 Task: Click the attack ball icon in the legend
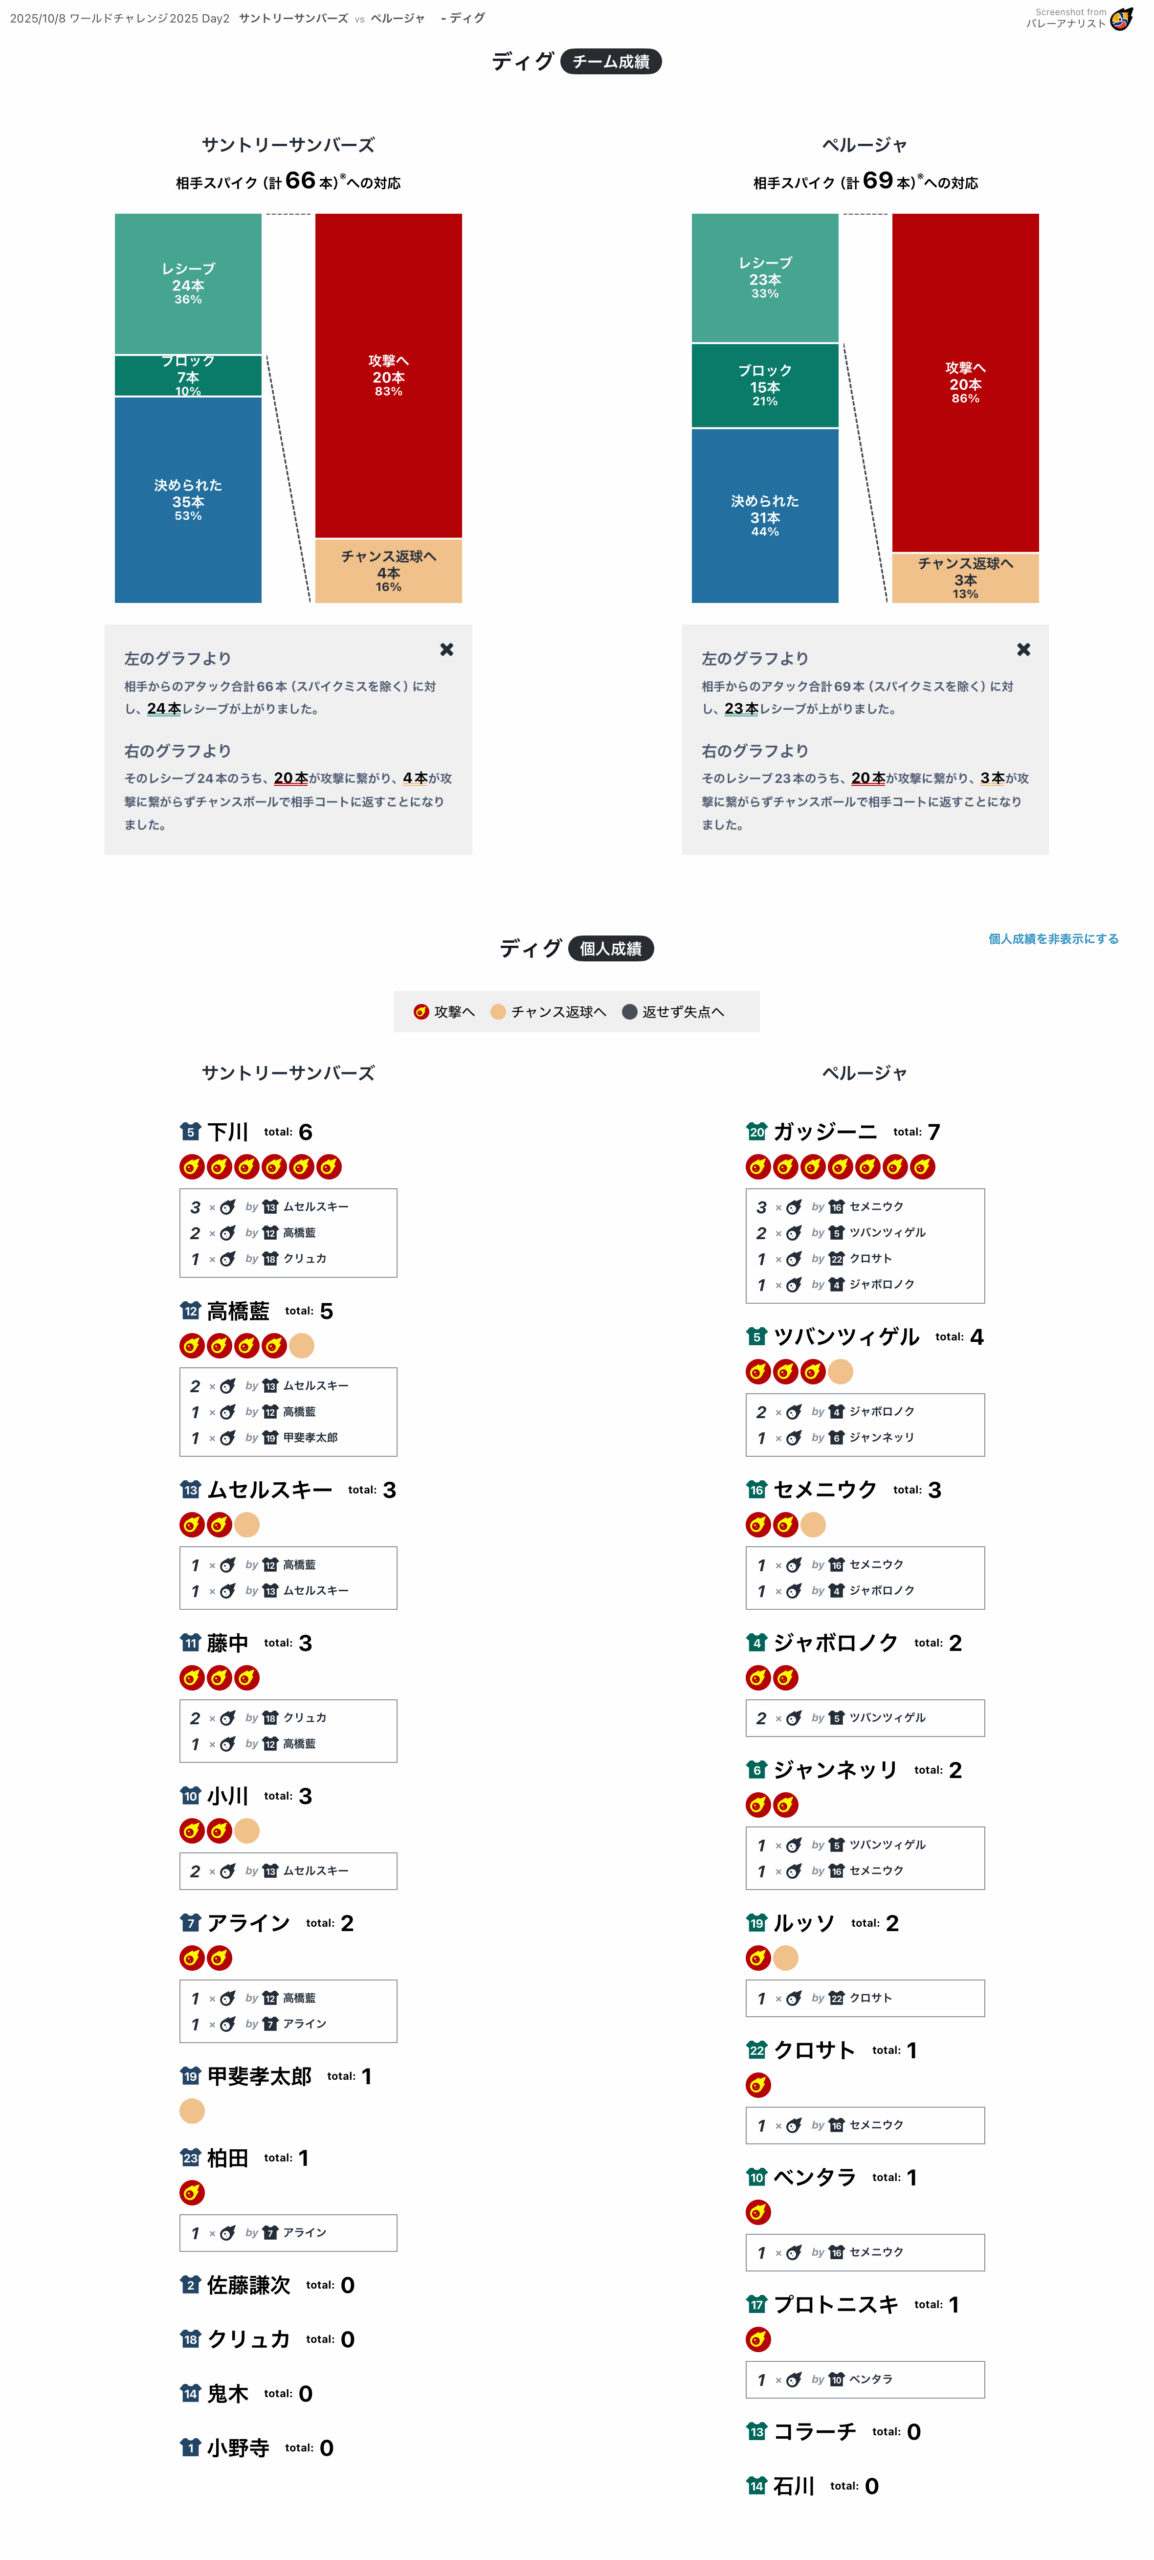pos(421,1011)
